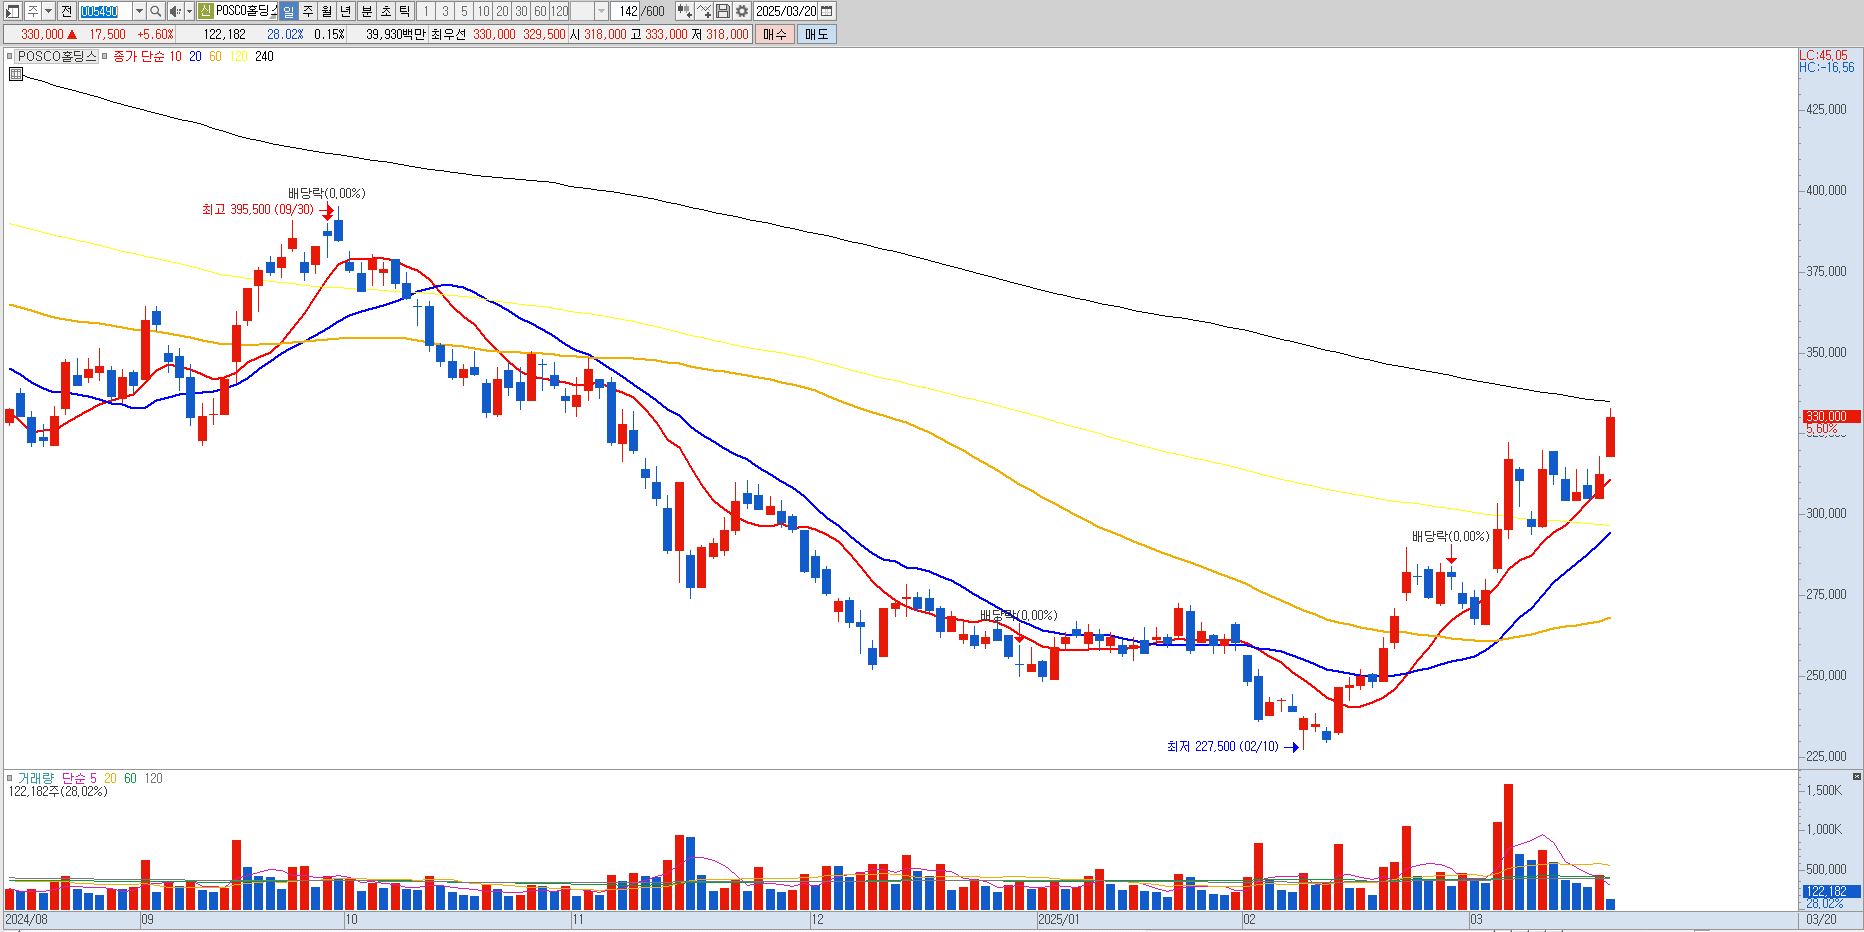Screen dimensions: 1864x932
Task: Click the date field 2025/03/20
Action: pyautogui.click(x=785, y=11)
